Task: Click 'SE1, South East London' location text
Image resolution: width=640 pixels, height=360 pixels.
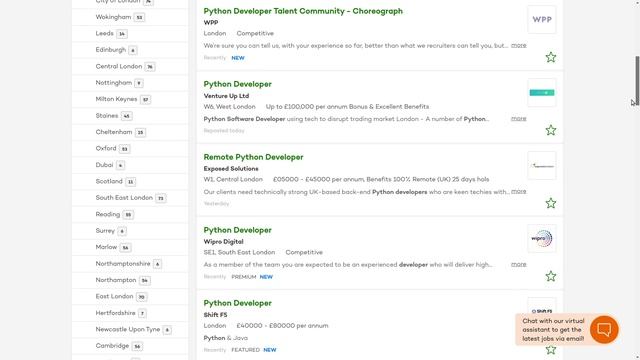Action: tap(239, 252)
